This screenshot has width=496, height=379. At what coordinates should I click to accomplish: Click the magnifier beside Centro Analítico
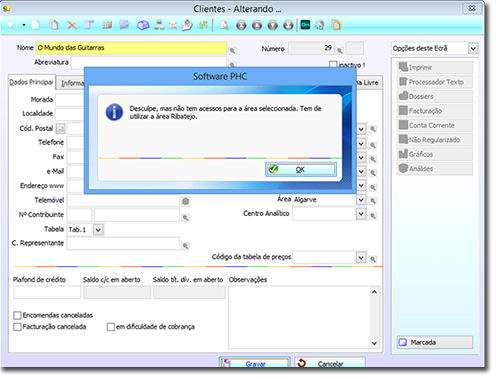click(373, 216)
